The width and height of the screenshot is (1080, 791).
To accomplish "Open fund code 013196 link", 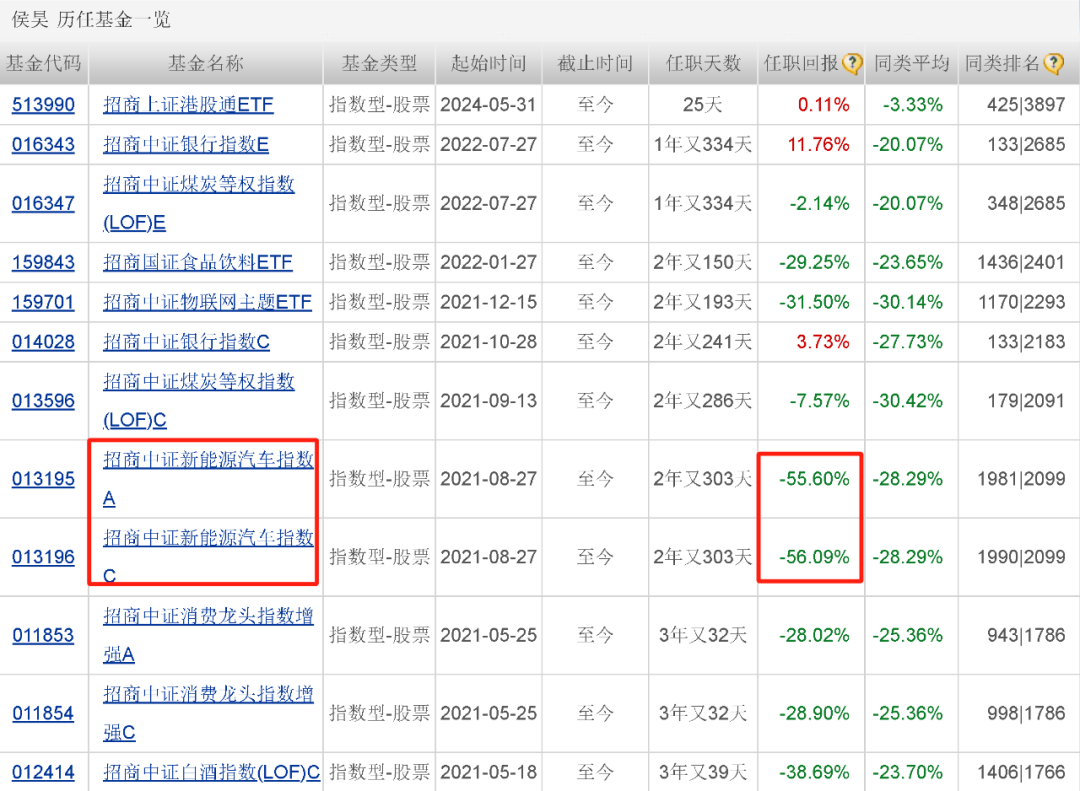I will pyautogui.click(x=43, y=557).
